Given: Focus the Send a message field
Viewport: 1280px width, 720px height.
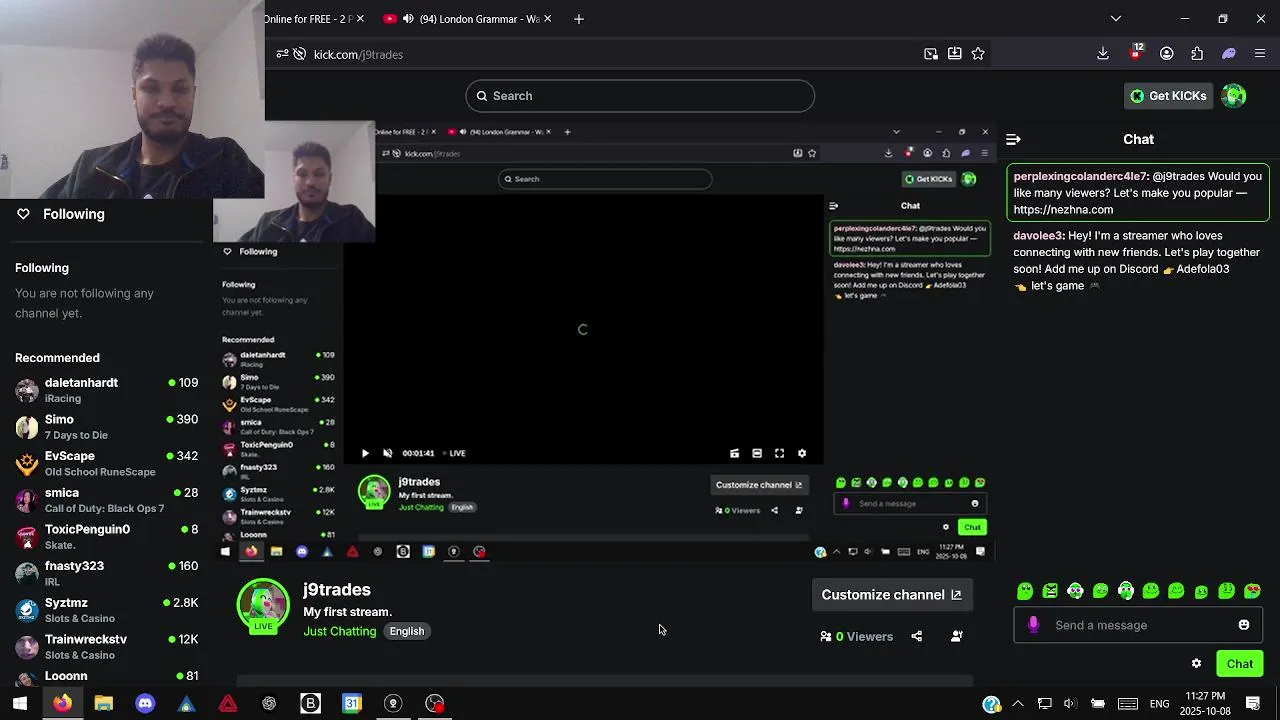Looking at the screenshot, I should tap(1138, 625).
